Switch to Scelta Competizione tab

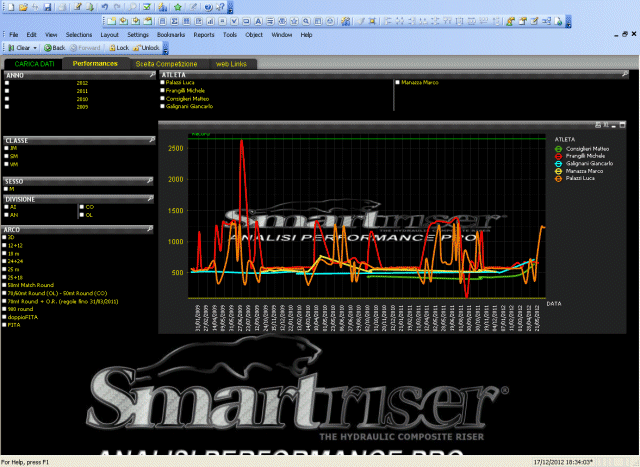[167, 64]
